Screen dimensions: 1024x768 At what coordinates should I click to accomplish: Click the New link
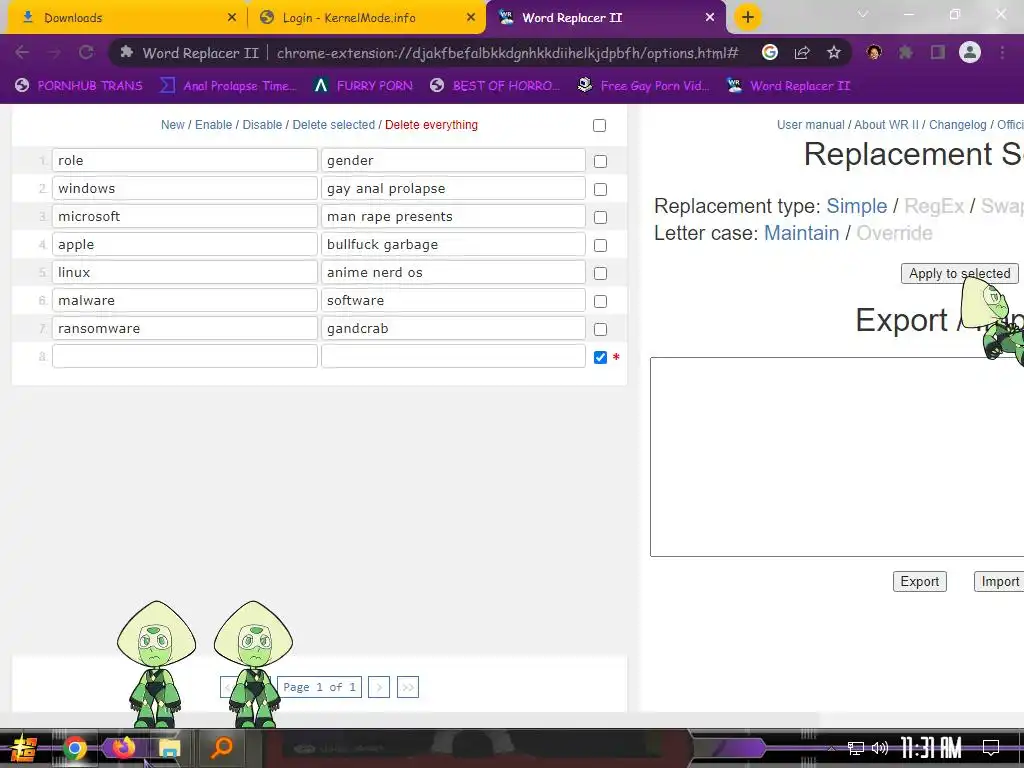point(172,125)
